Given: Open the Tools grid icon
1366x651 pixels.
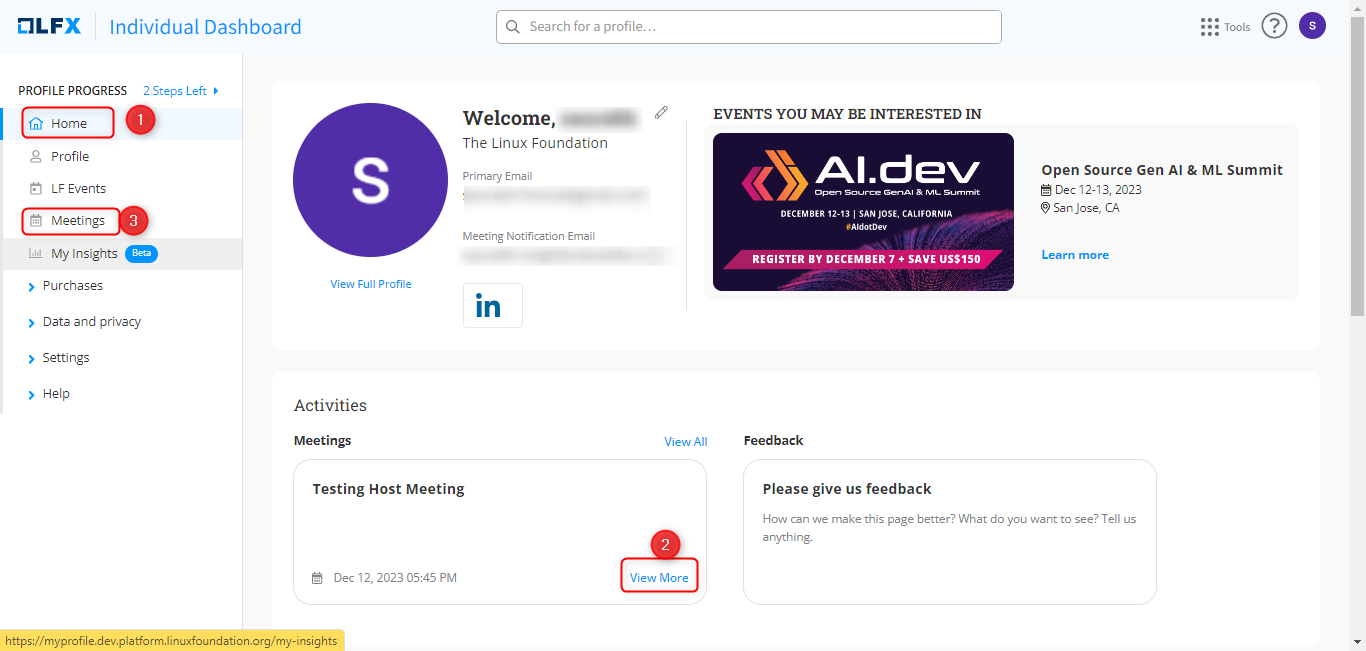Looking at the screenshot, I should [1210, 27].
